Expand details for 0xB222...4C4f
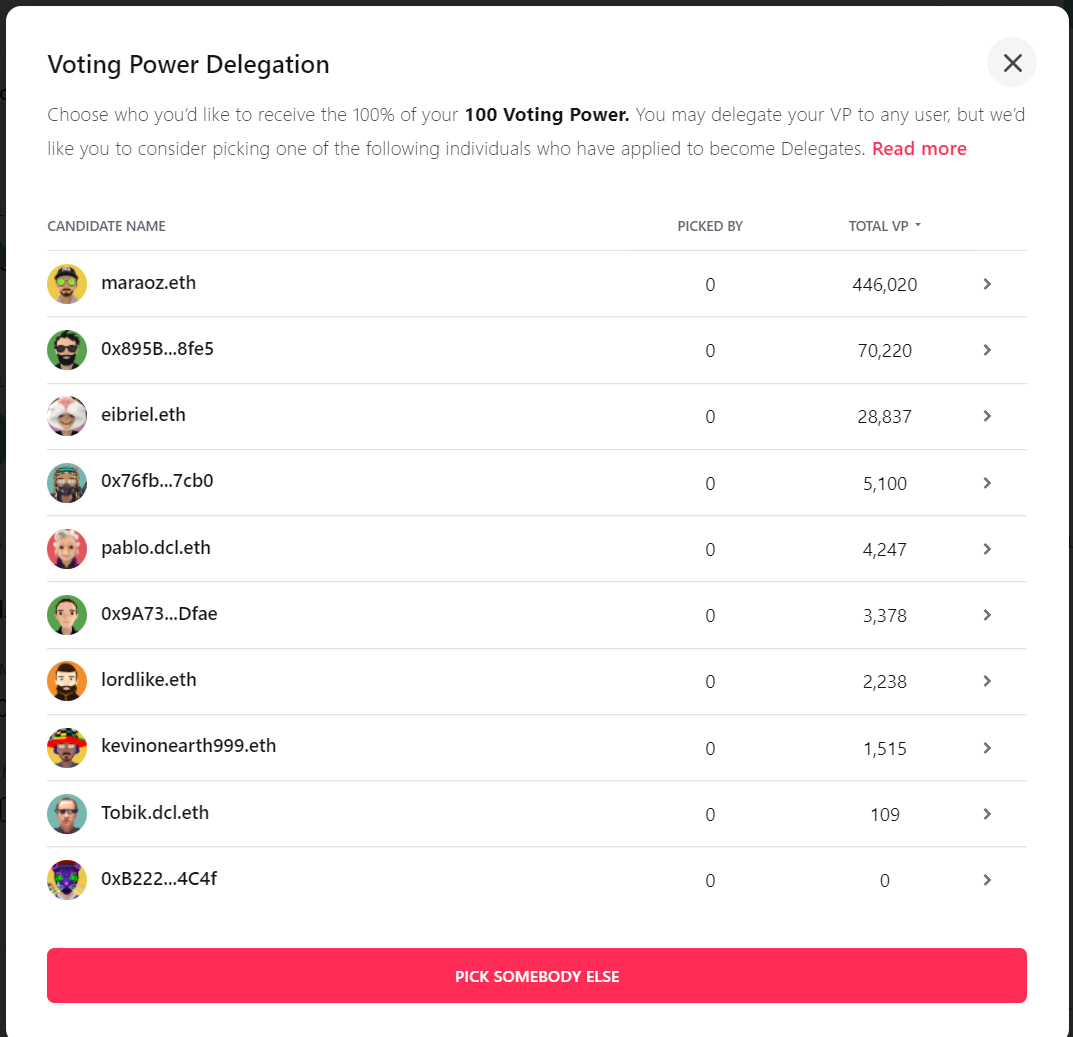Image resolution: width=1073 pixels, height=1037 pixels. point(987,880)
